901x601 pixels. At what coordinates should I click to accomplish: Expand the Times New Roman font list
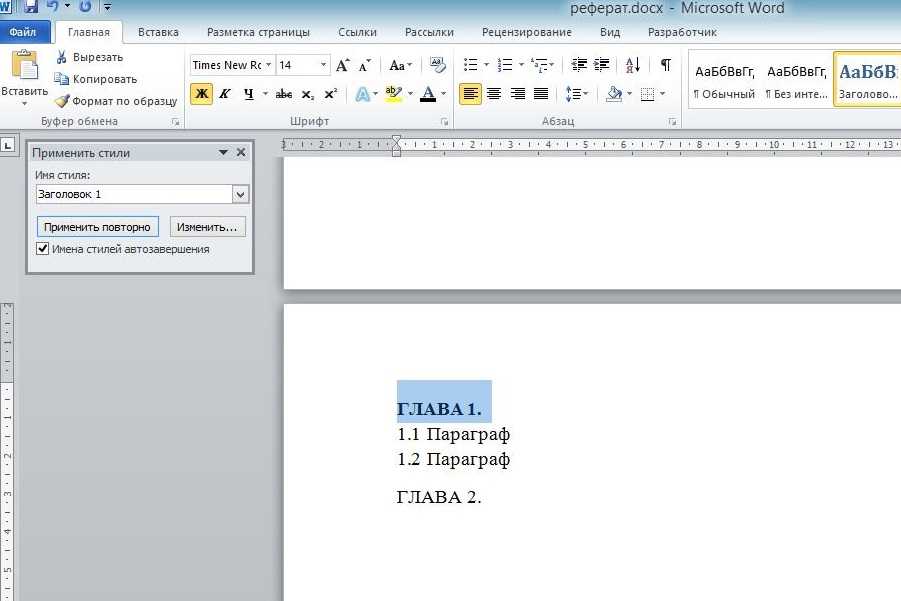pyautogui.click(x=269, y=65)
